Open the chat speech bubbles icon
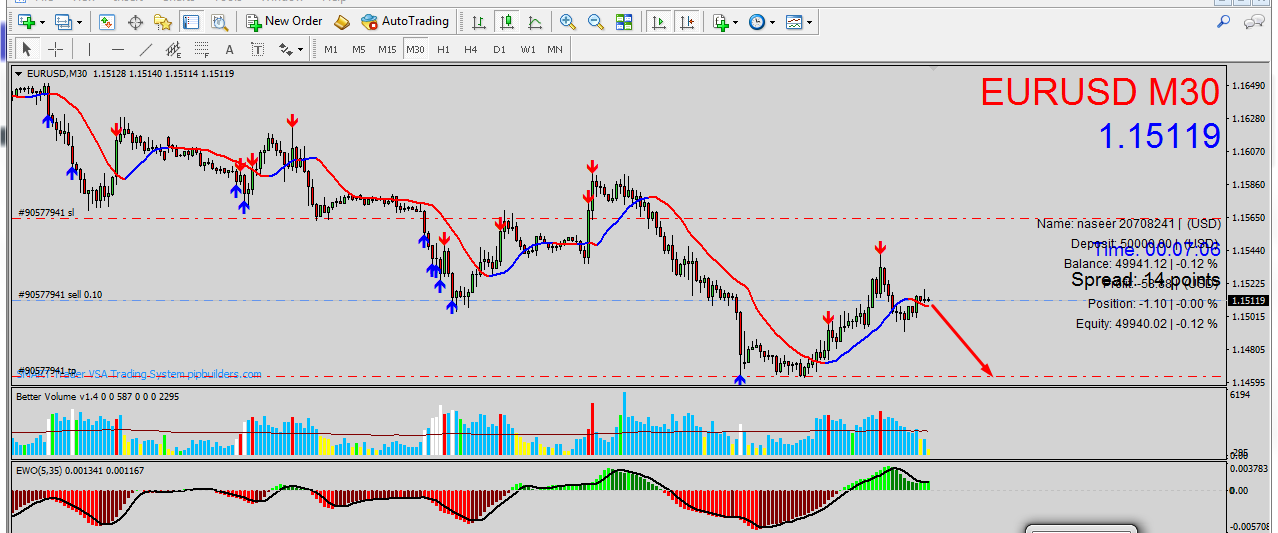Image resolution: width=1278 pixels, height=533 pixels. point(1254,21)
